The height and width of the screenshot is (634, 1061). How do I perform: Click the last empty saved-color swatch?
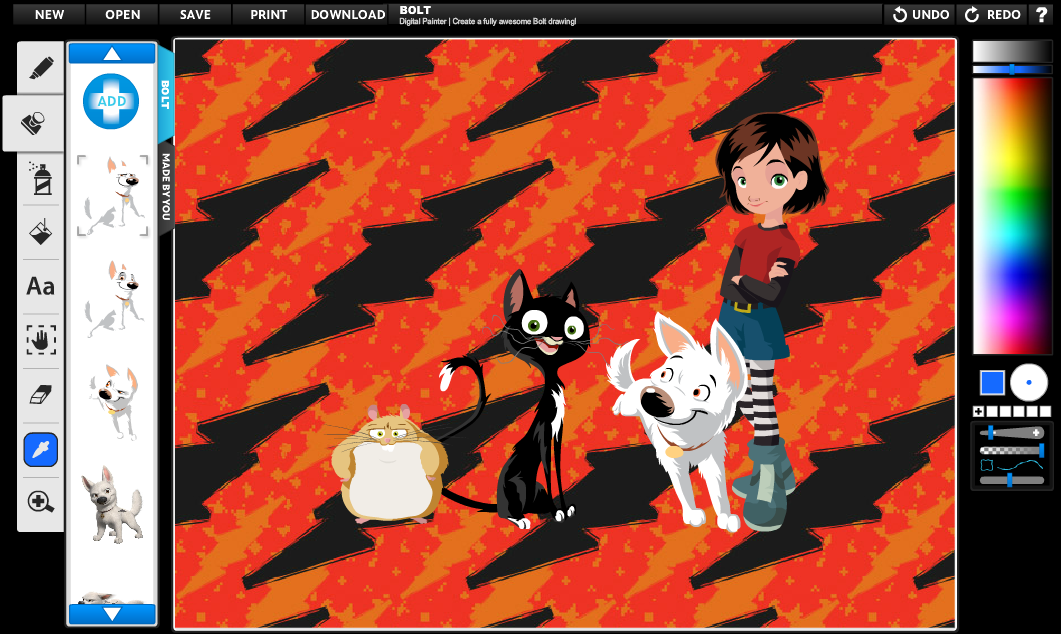tap(1045, 411)
